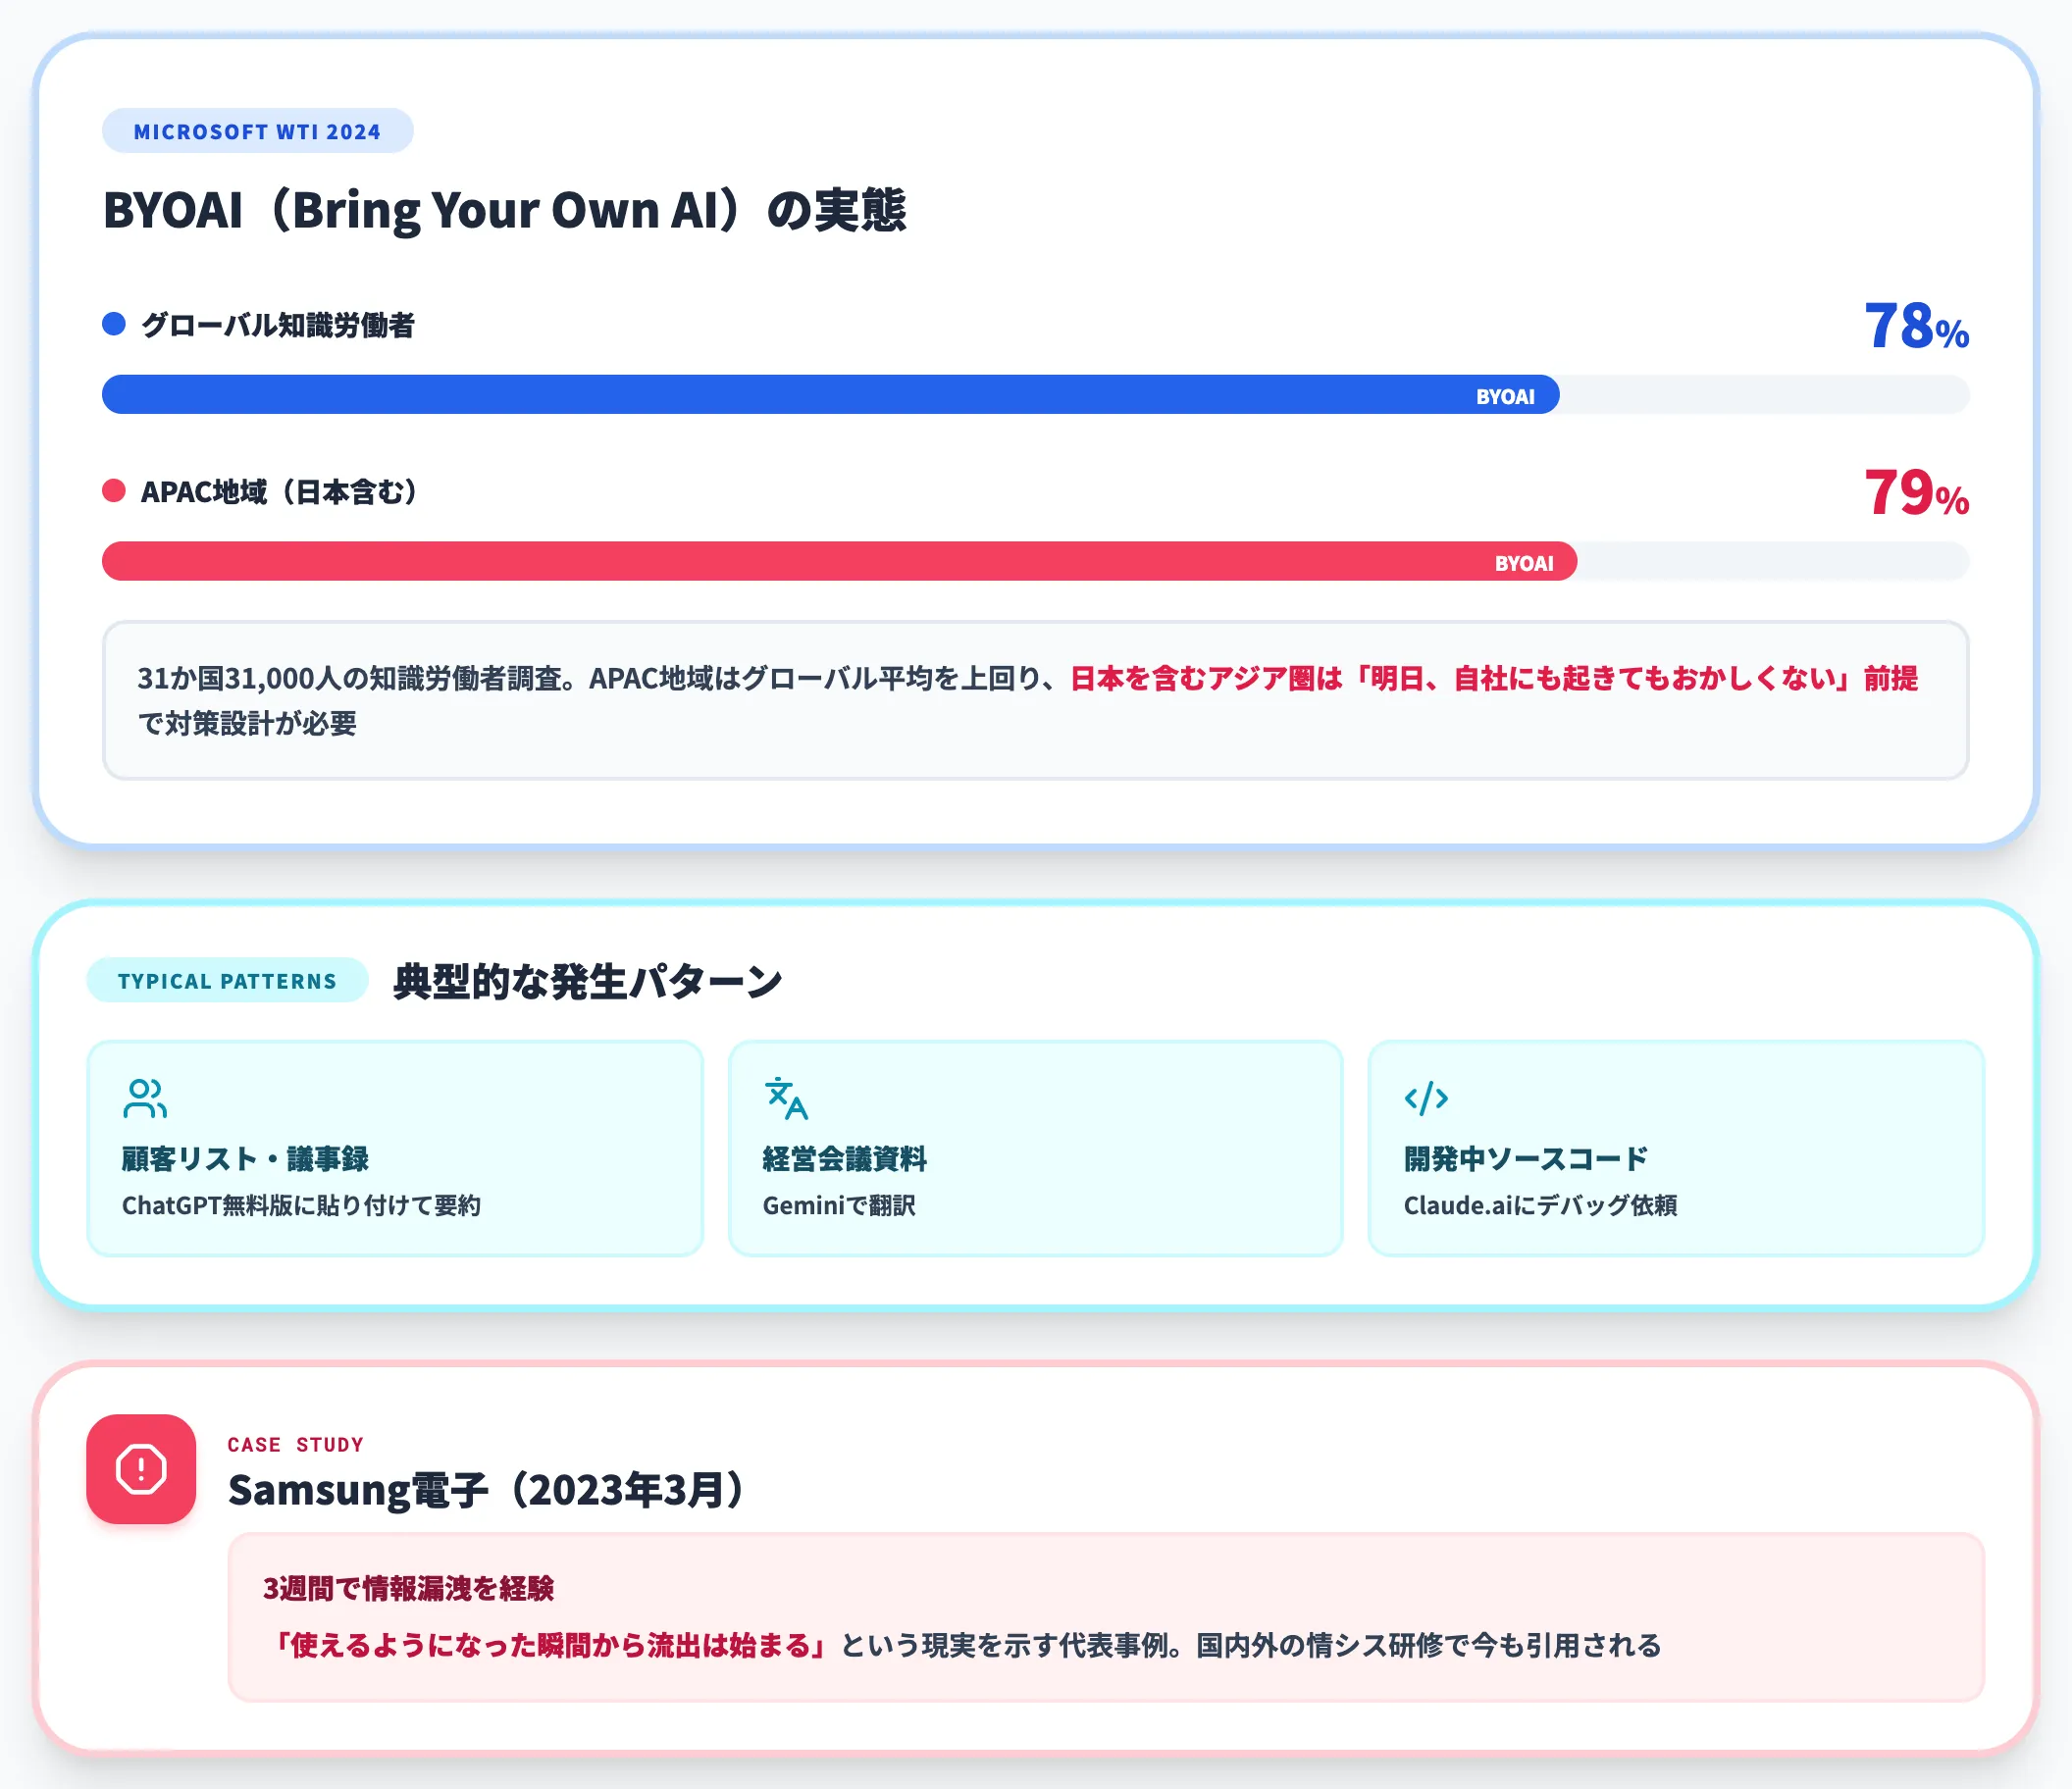The image size is (2072, 1789).
Task: Click the text ChatGPT無料版に貼り付けて要約
Action: (x=301, y=1206)
